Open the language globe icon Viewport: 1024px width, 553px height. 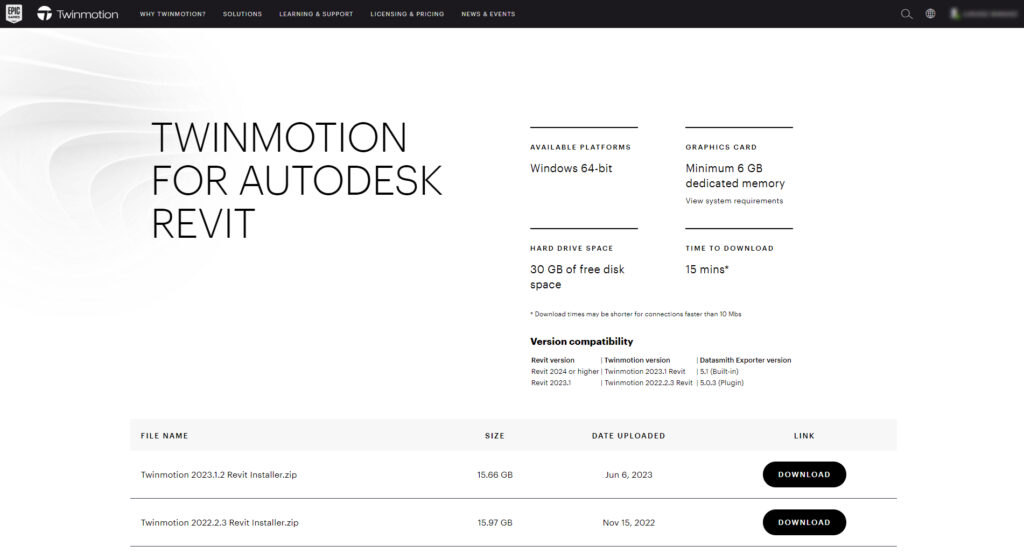[x=930, y=14]
